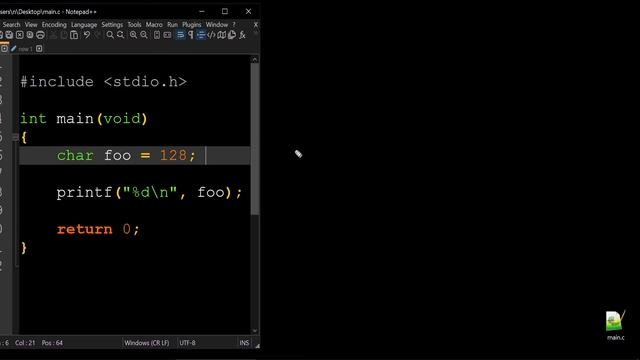Close the new 1 tab
Screen dimensions: 640x360
(39, 49)
